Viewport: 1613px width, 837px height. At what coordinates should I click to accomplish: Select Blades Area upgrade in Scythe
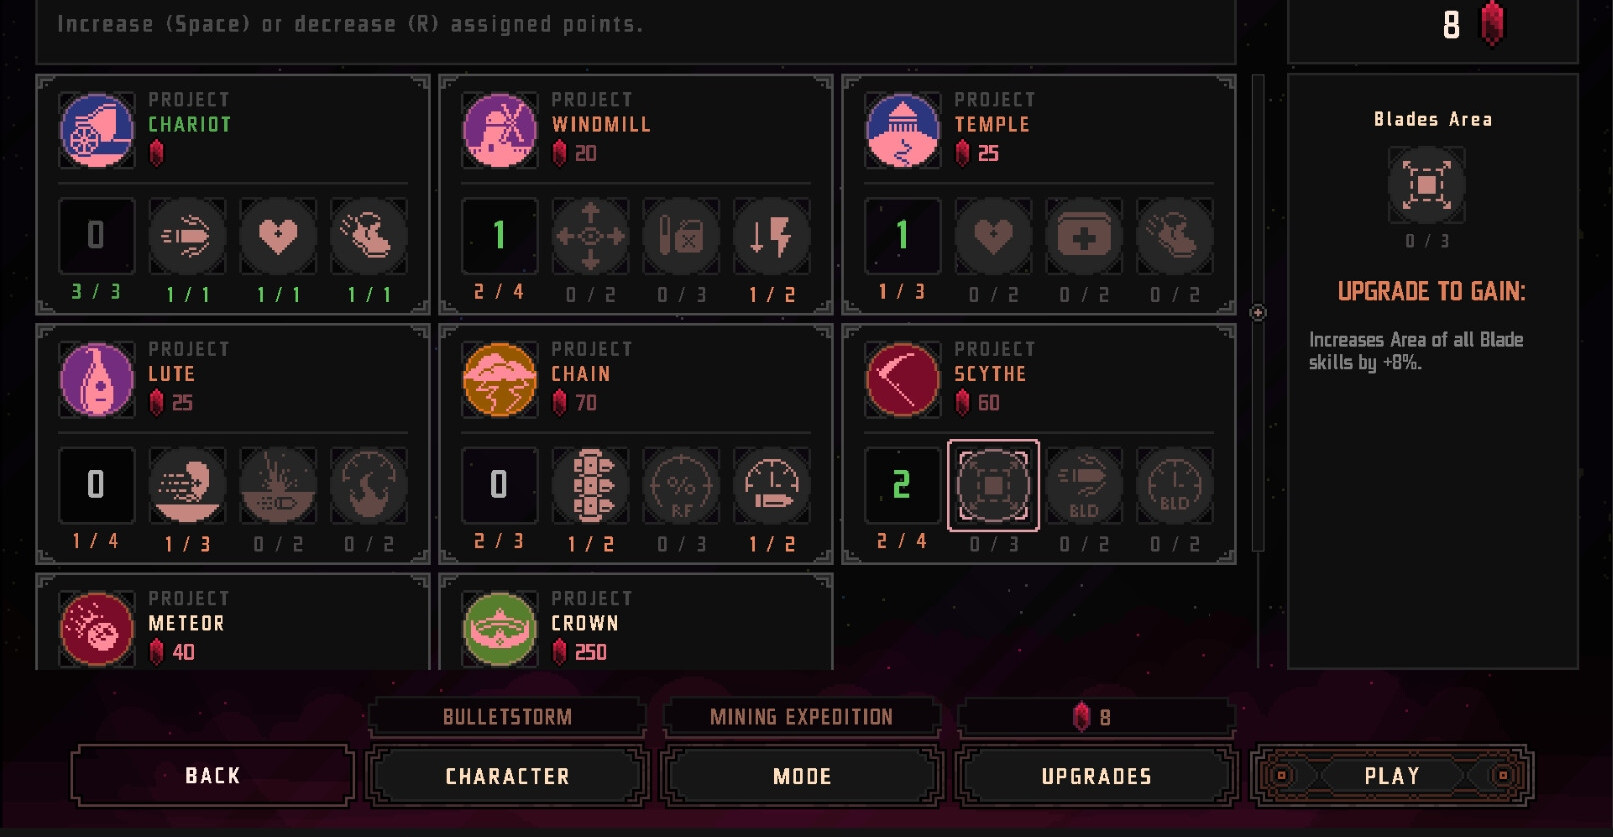993,485
